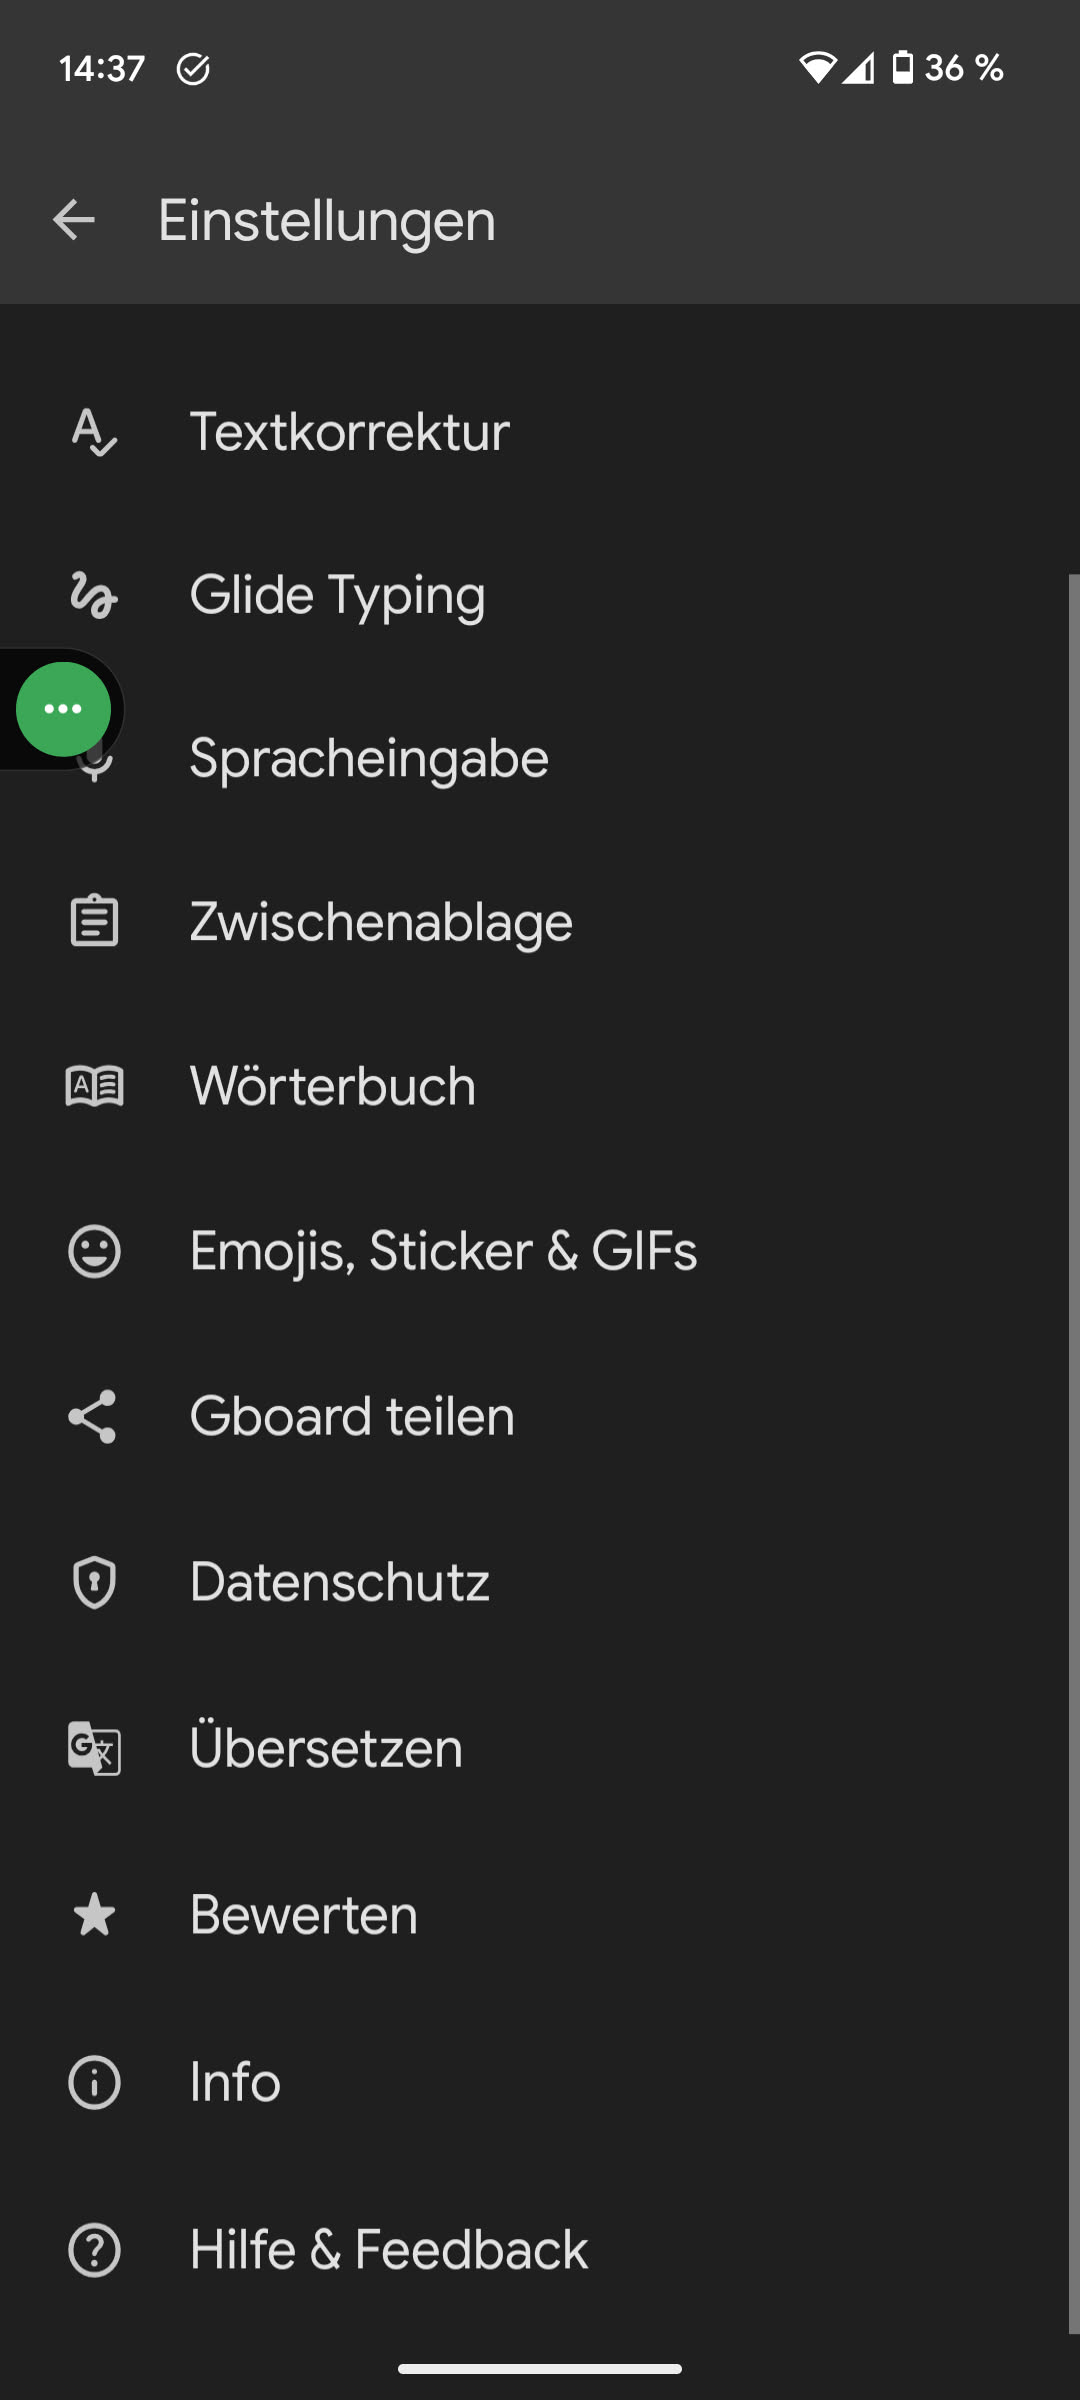Open the Spracheingabe menu entry
Viewport: 1080px width, 2400px height.
click(369, 758)
